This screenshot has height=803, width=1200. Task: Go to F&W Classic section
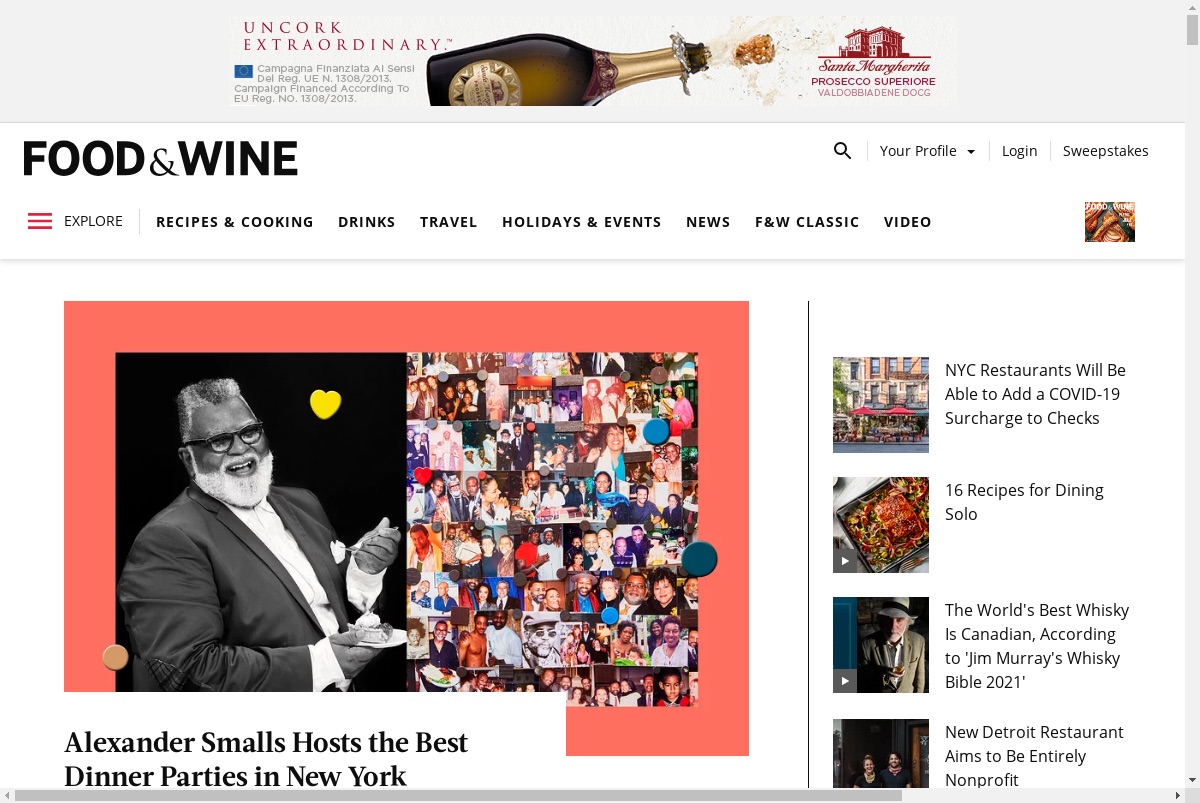click(x=807, y=222)
